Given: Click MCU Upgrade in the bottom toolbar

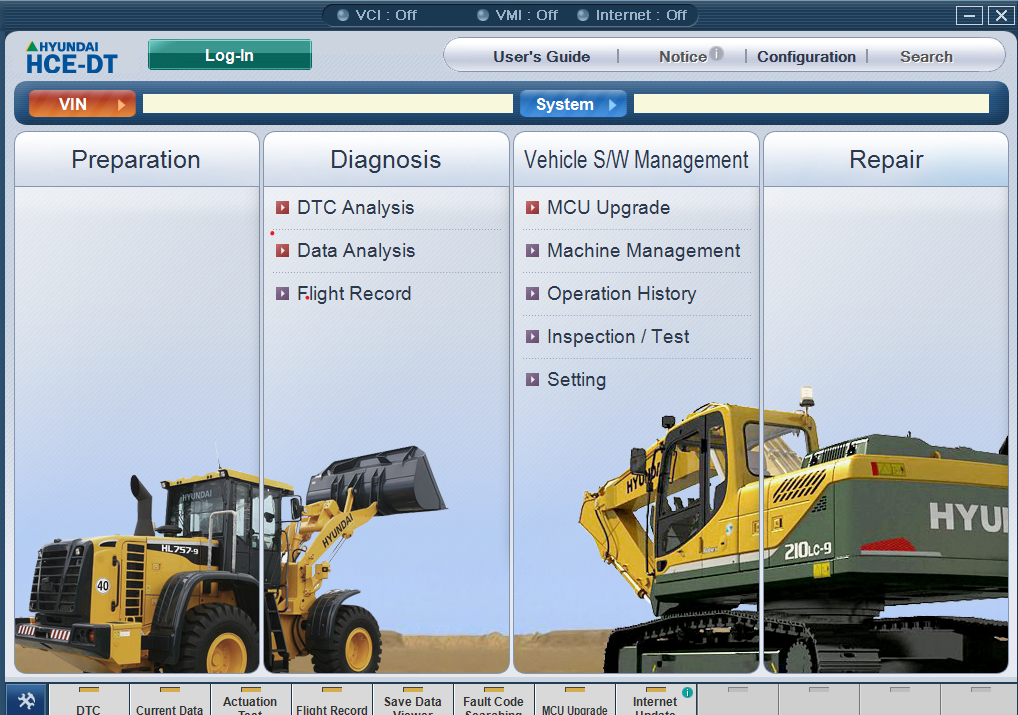Looking at the screenshot, I should pos(575,700).
